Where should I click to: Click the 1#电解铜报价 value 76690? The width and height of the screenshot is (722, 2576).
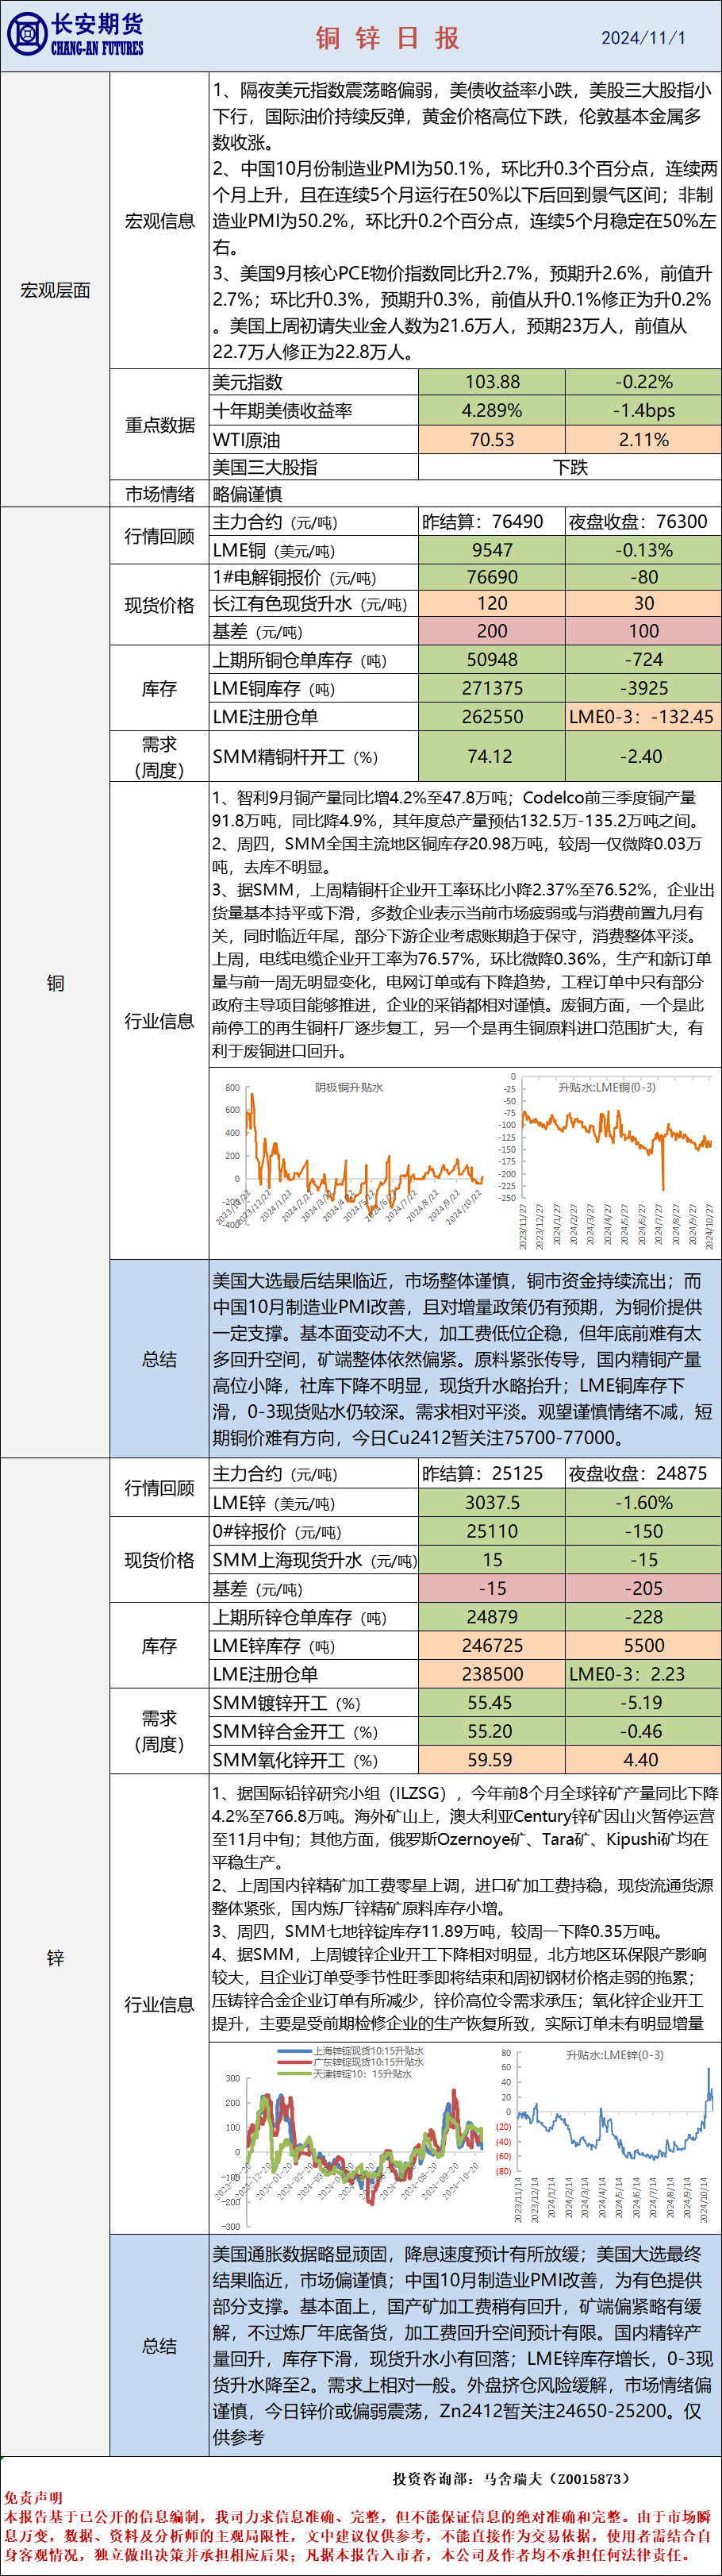492,577
